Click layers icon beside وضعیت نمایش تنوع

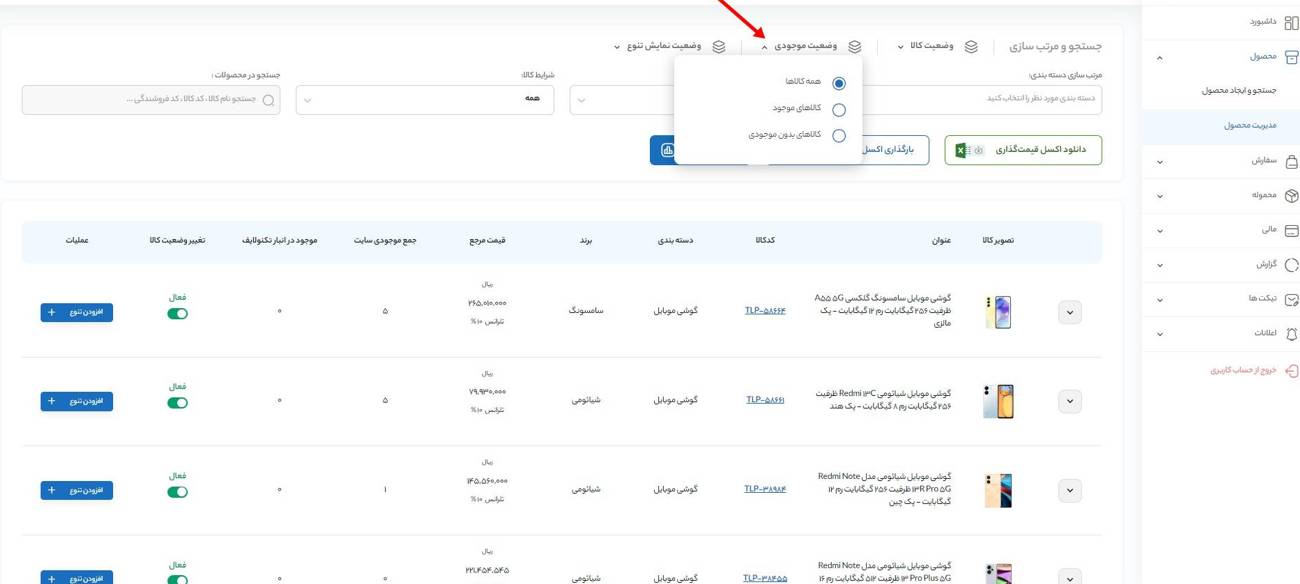(x=718, y=47)
